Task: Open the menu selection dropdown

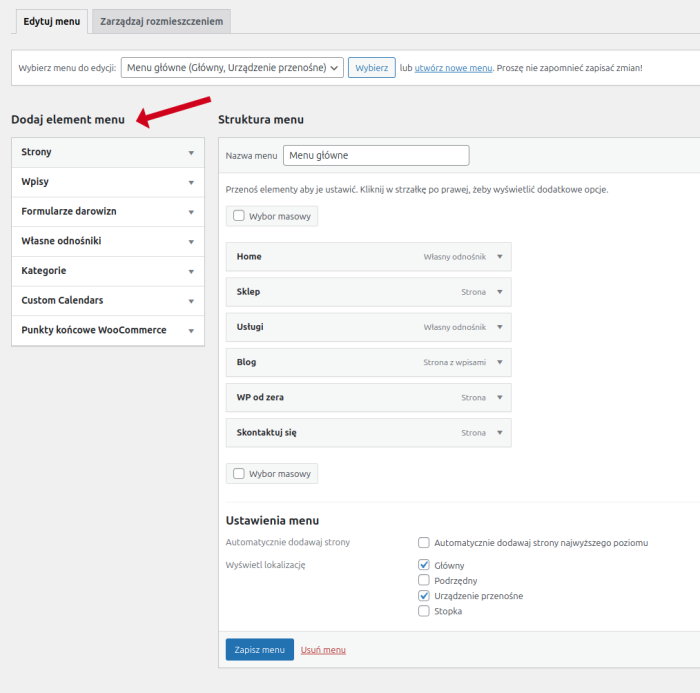Action: (232, 68)
